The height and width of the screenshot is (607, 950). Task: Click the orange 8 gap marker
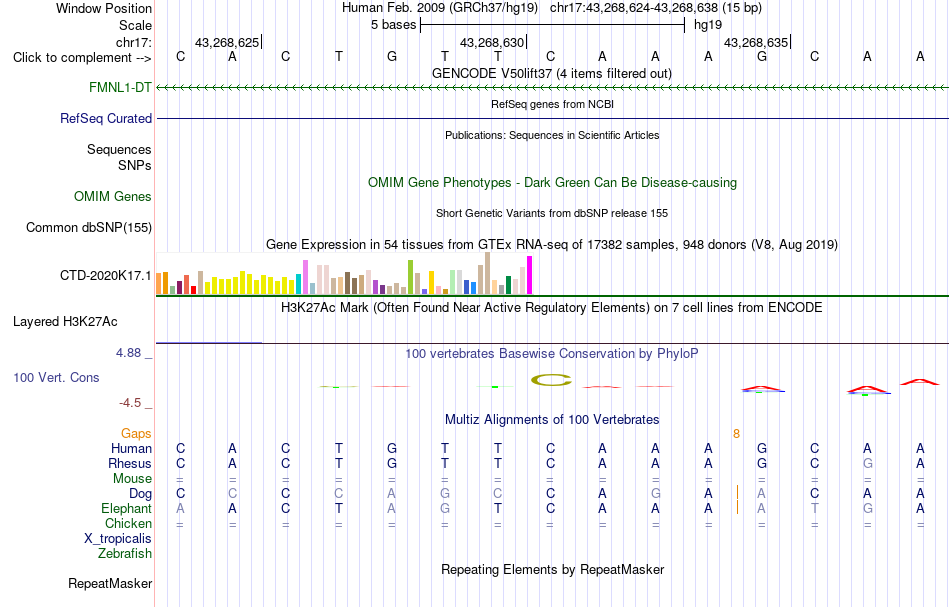click(x=736, y=433)
